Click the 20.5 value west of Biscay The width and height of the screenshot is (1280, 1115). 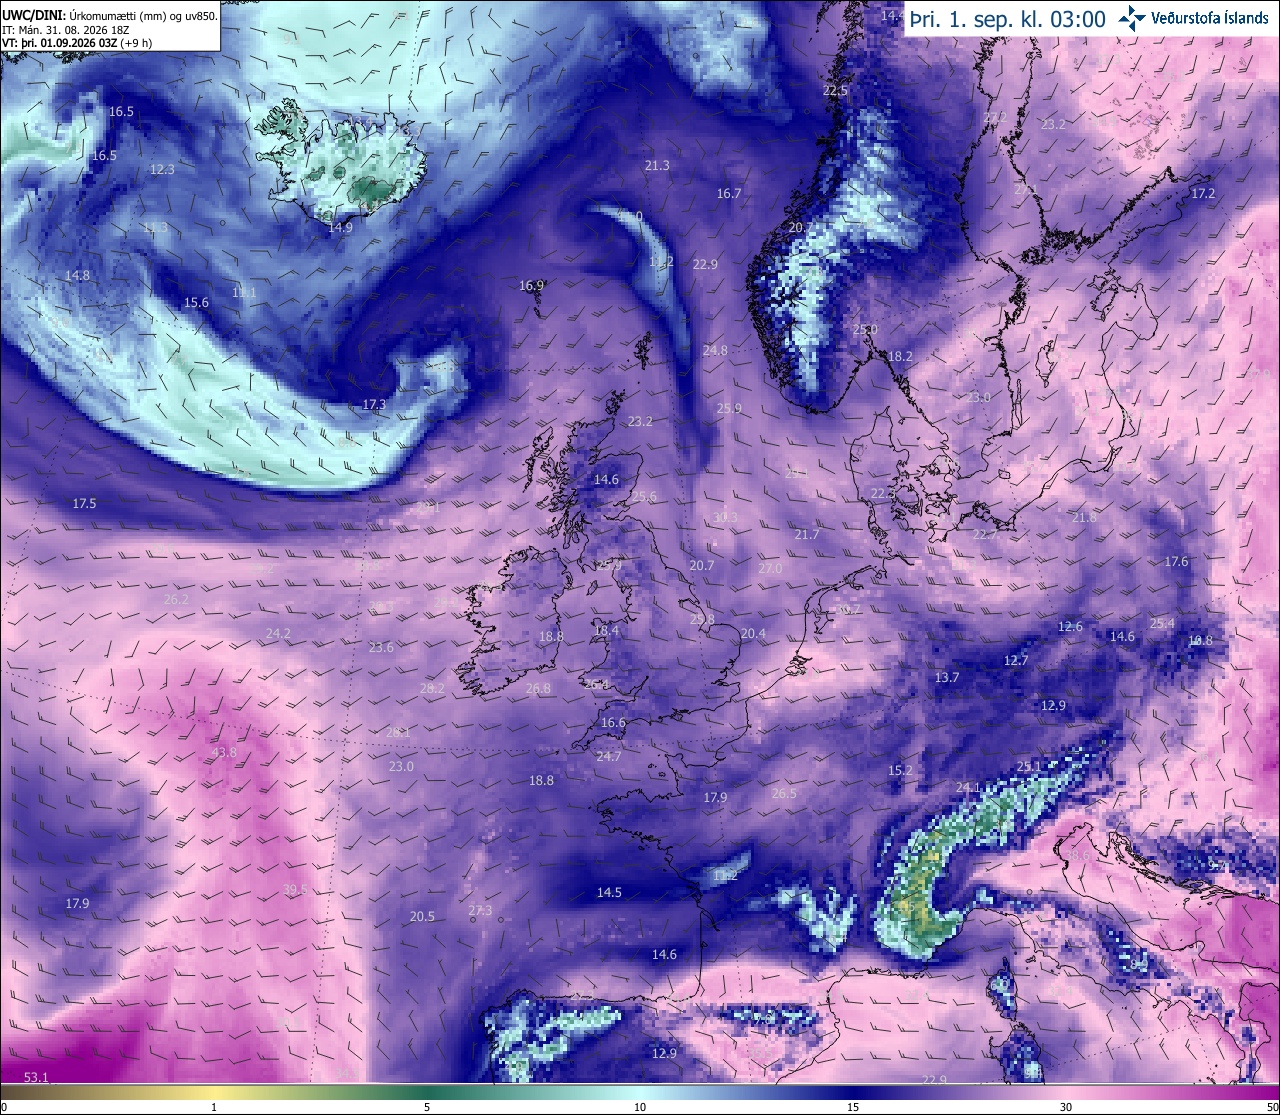click(x=422, y=917)
